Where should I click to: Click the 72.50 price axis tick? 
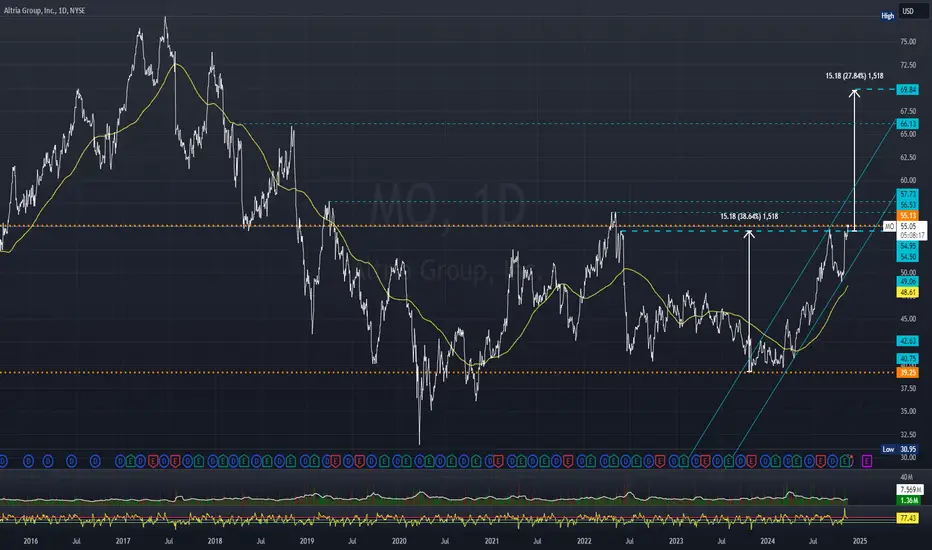click(x=908, y=65)
